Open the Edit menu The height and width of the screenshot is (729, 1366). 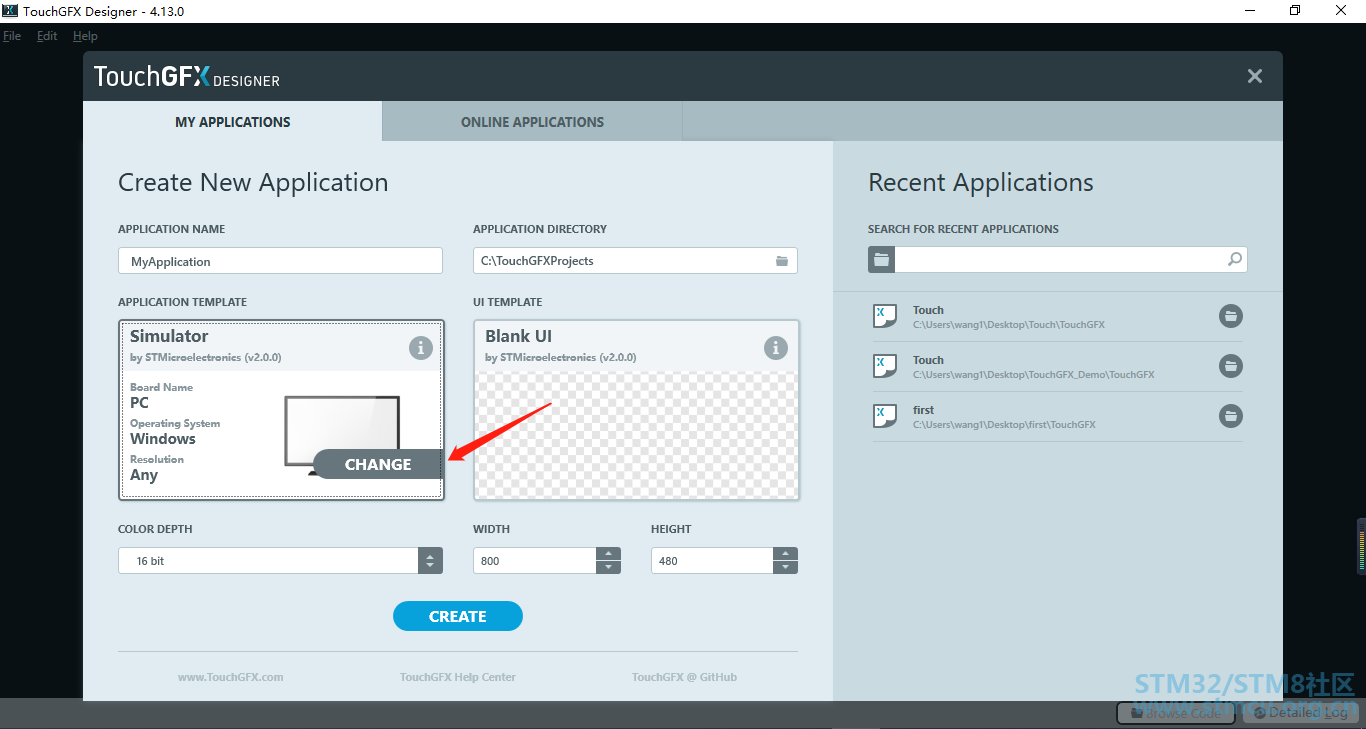(47, 36)
